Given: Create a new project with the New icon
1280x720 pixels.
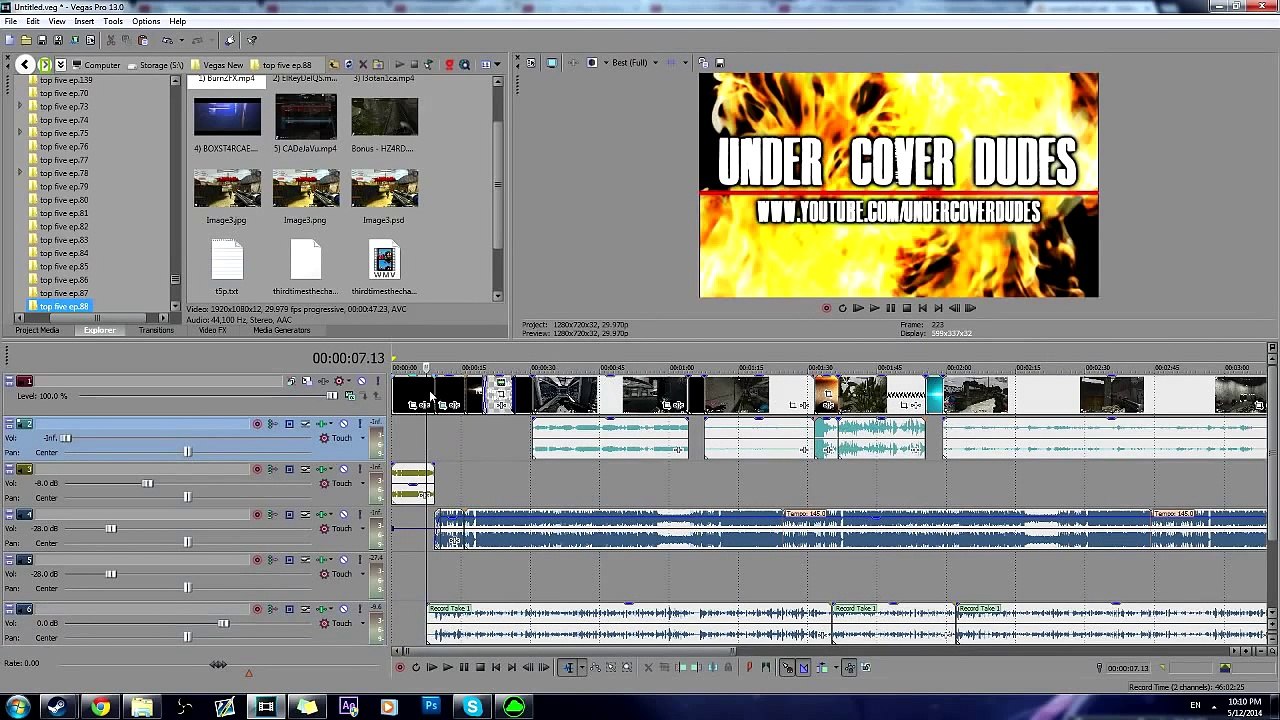Looking at the screenshot, I should point(9,40).
